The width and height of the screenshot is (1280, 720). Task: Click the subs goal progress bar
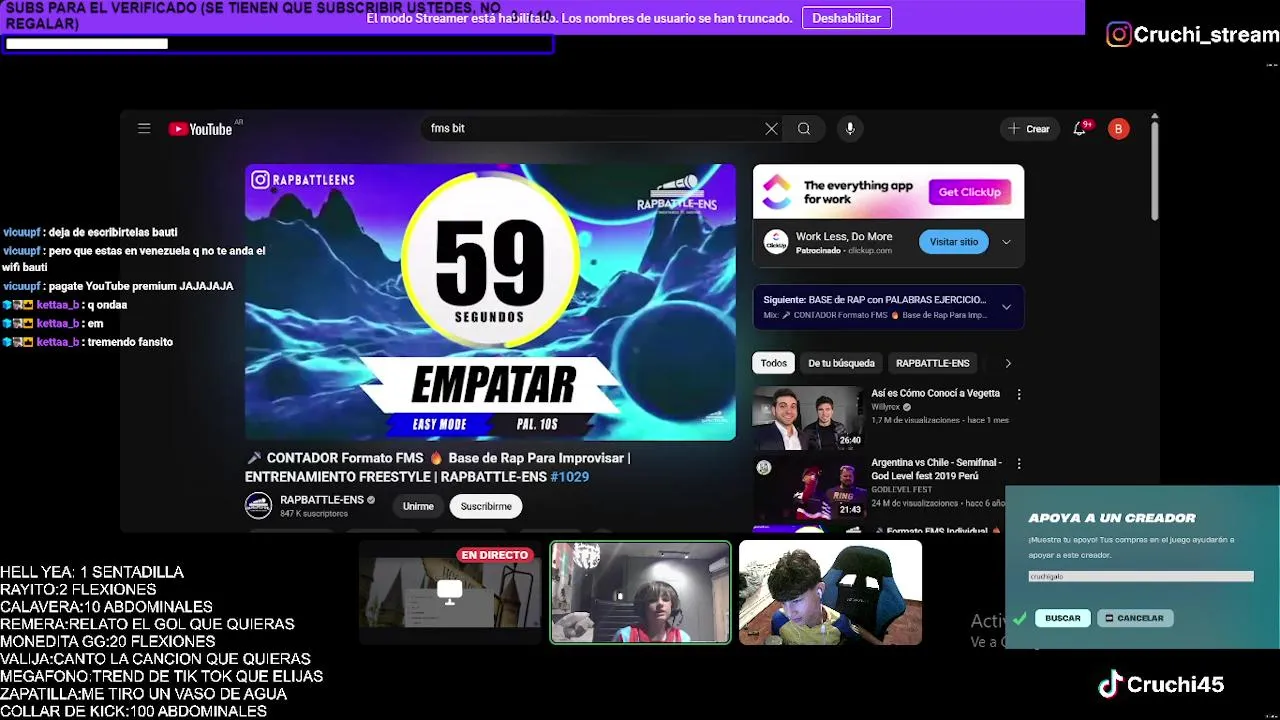coord(278,43)
